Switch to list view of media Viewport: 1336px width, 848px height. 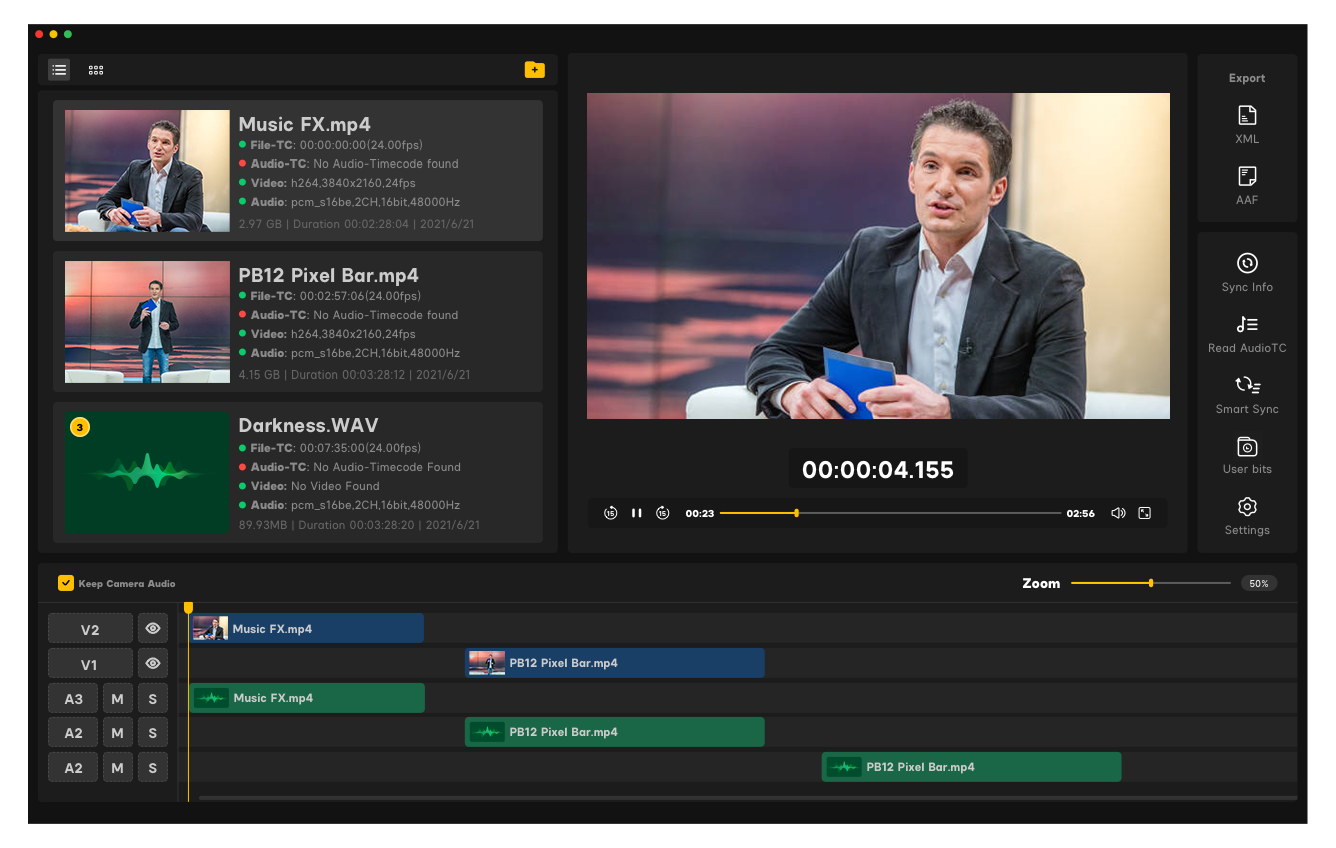[60, 70]
